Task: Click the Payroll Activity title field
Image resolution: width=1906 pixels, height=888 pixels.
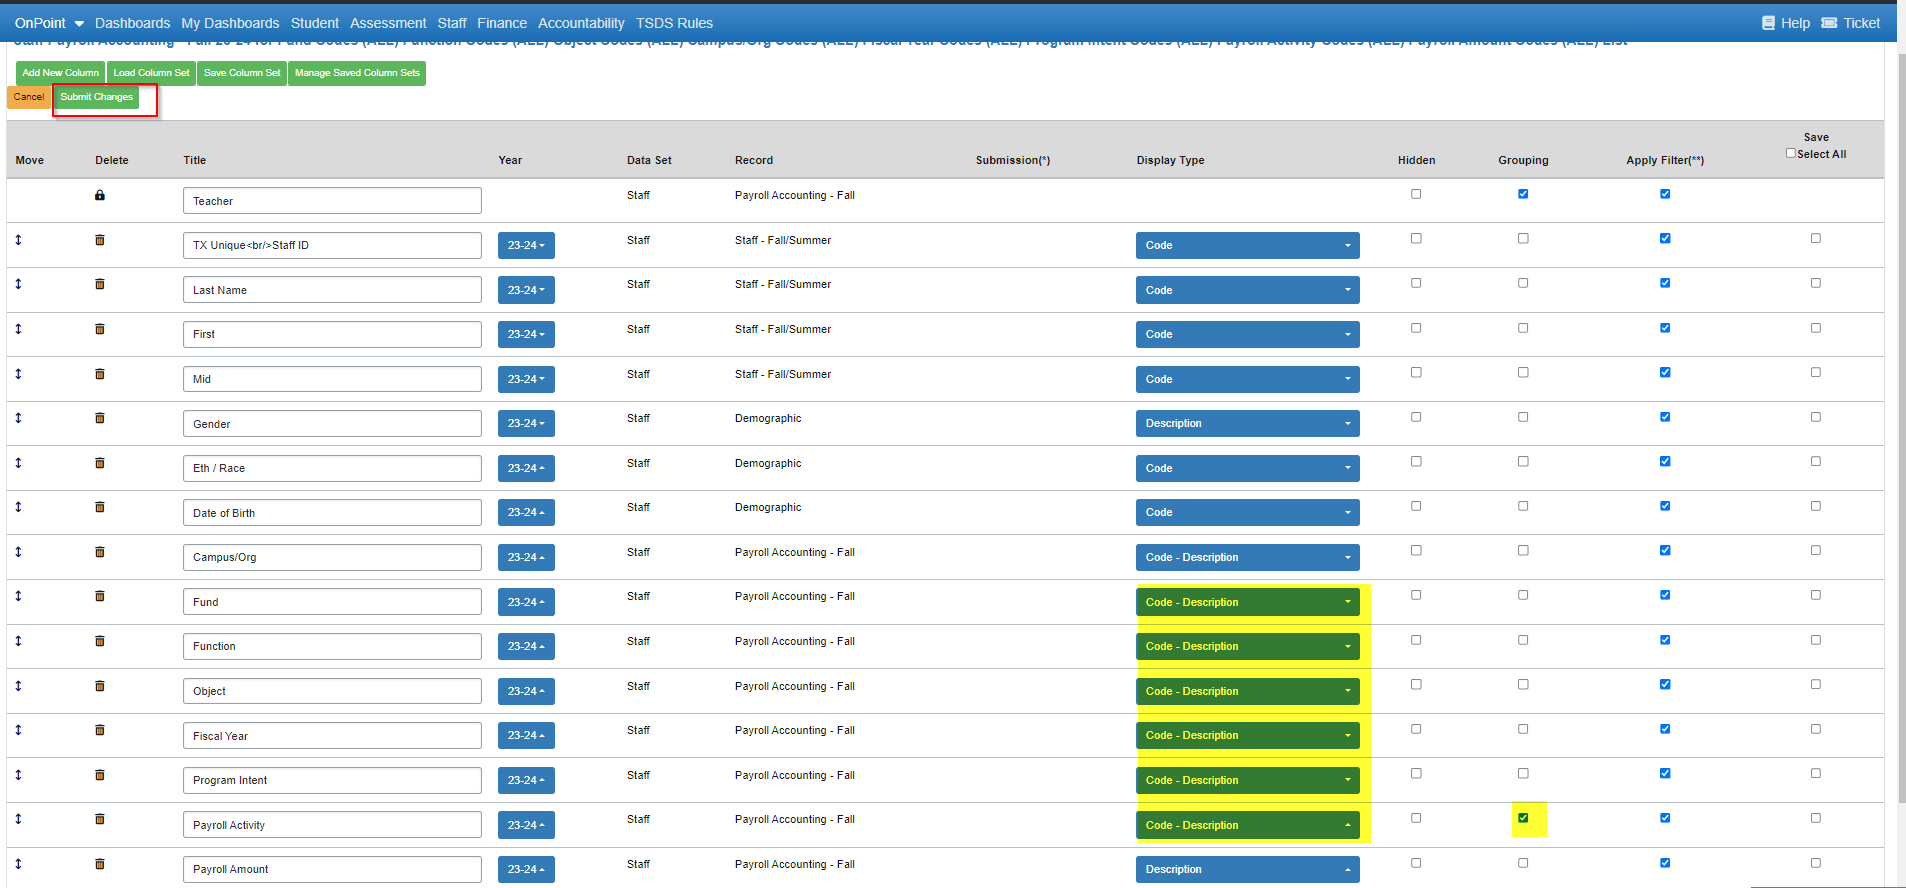Action: point(332,825)
